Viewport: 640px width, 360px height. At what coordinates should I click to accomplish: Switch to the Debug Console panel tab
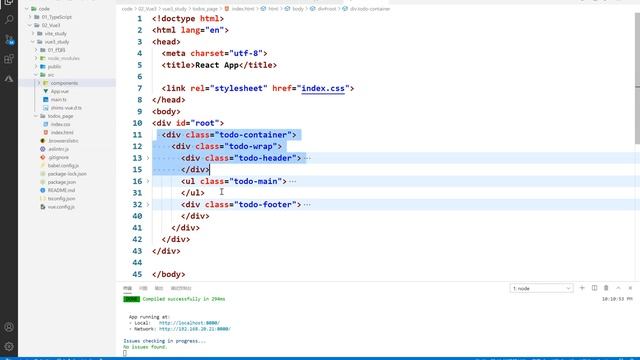point(181,288)
